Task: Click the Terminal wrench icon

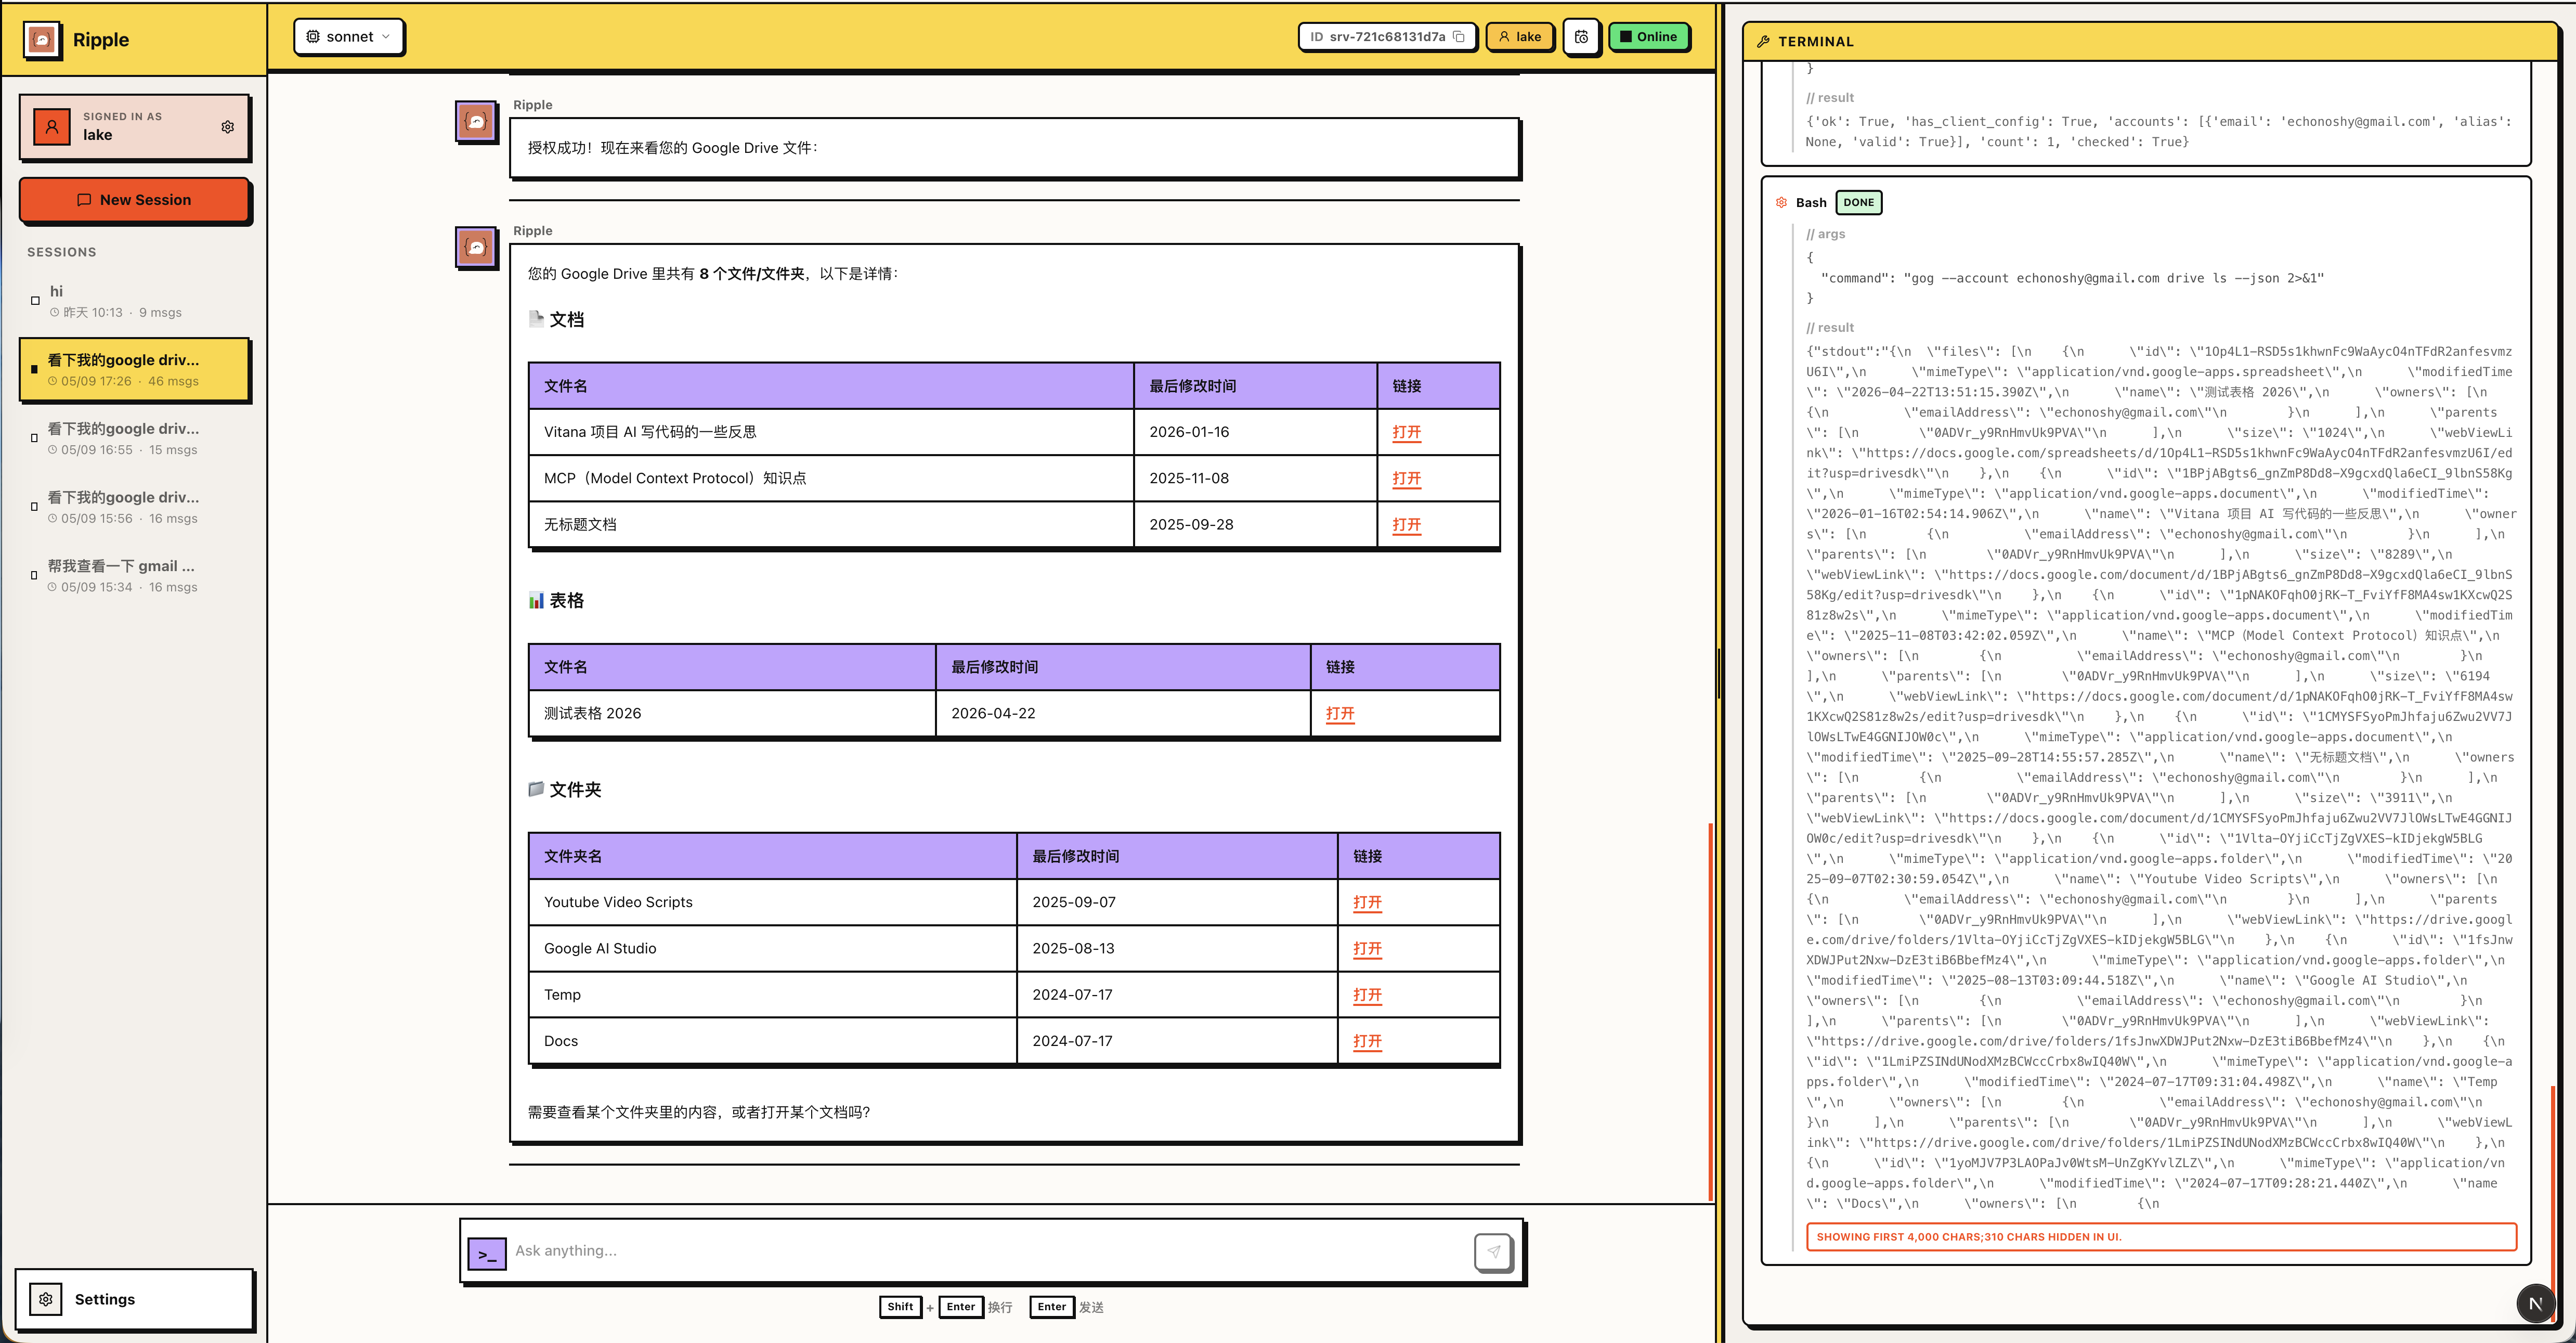Action: tap(1763, 41)
